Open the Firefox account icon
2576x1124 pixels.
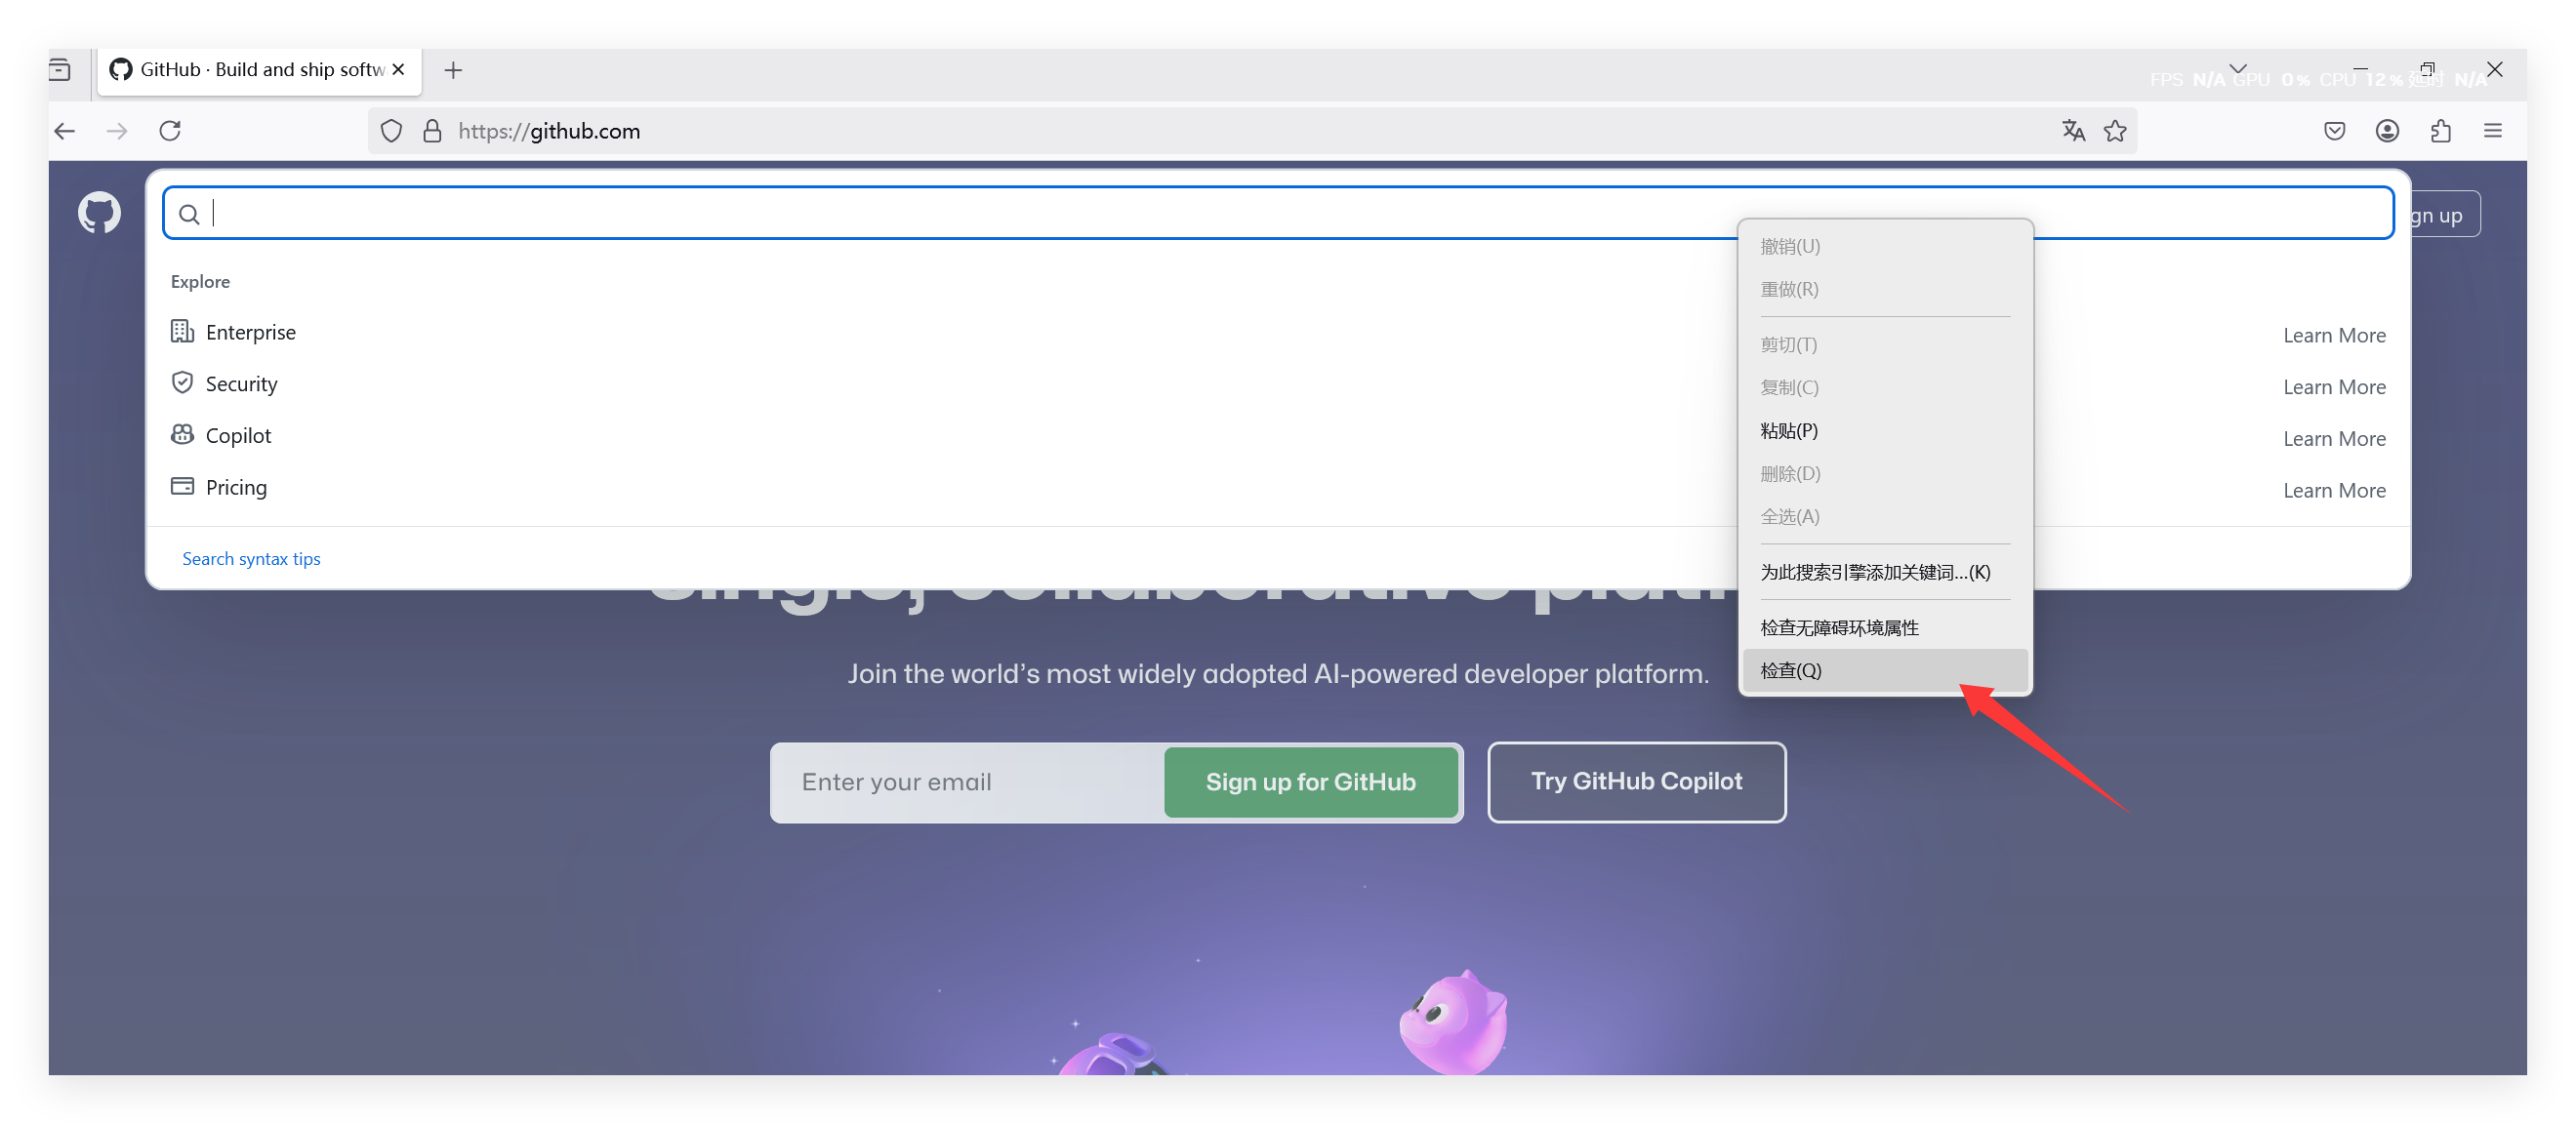[x=2387, y=131]
